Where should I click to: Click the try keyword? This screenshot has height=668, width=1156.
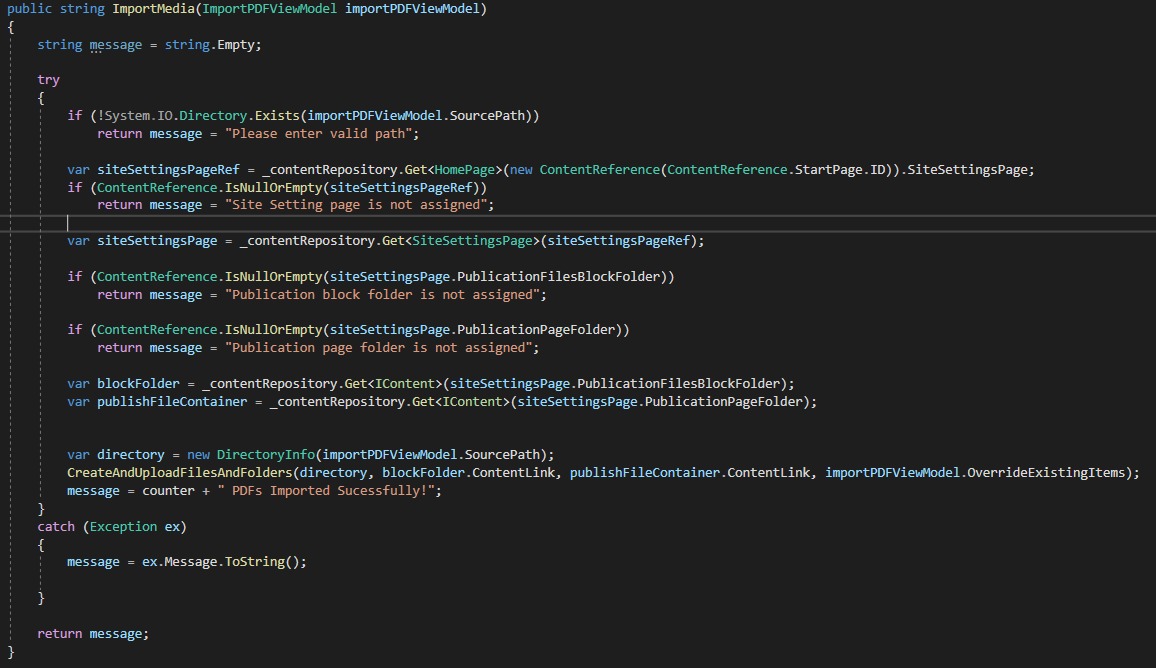pyautogui.click(x=48, y=80)
